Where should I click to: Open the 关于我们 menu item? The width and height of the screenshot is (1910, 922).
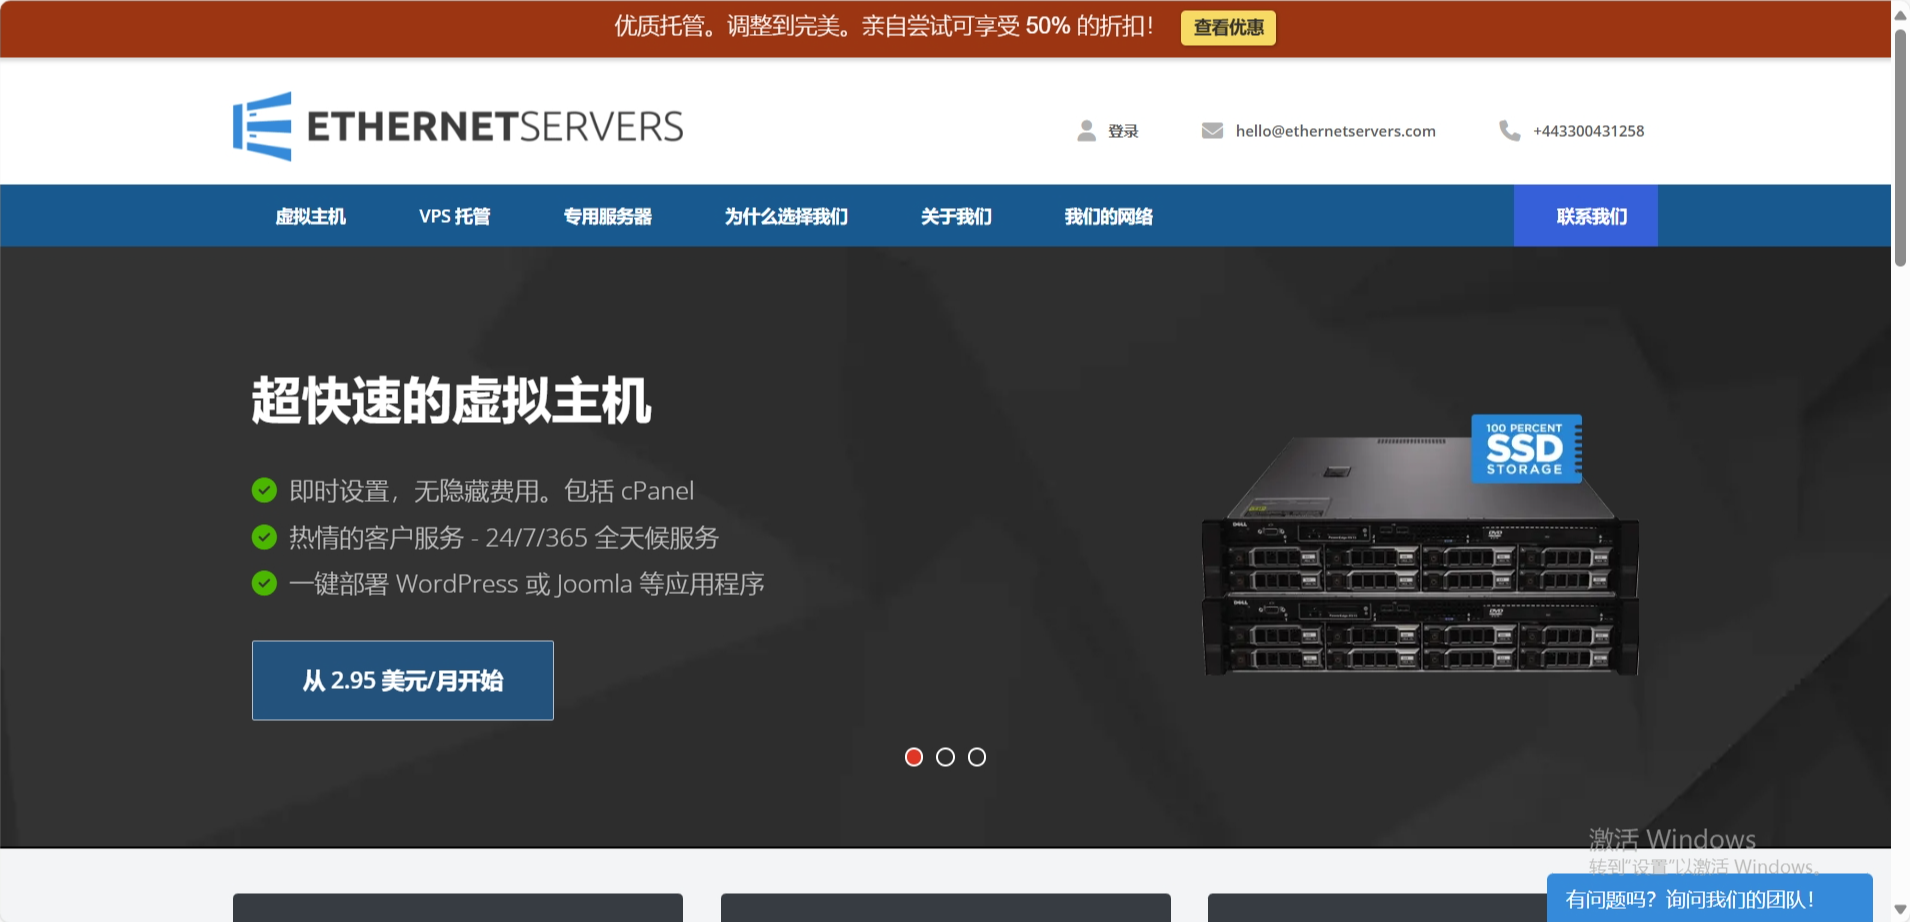pos(956,216)
